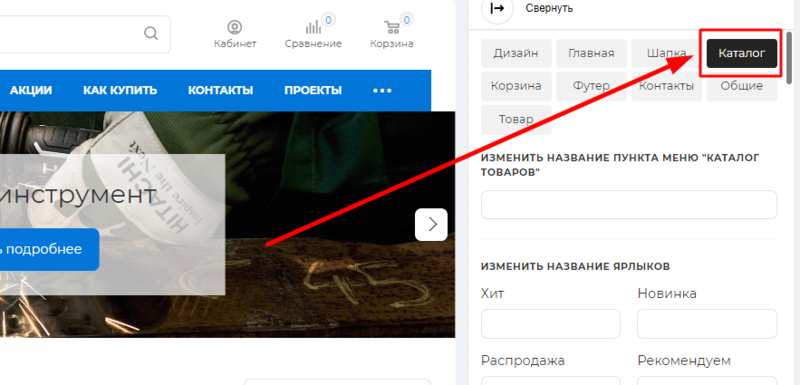Click the Корзина counter badge
Image resolution: width=800 pixels, height=385 pixels.
point(407,20)
